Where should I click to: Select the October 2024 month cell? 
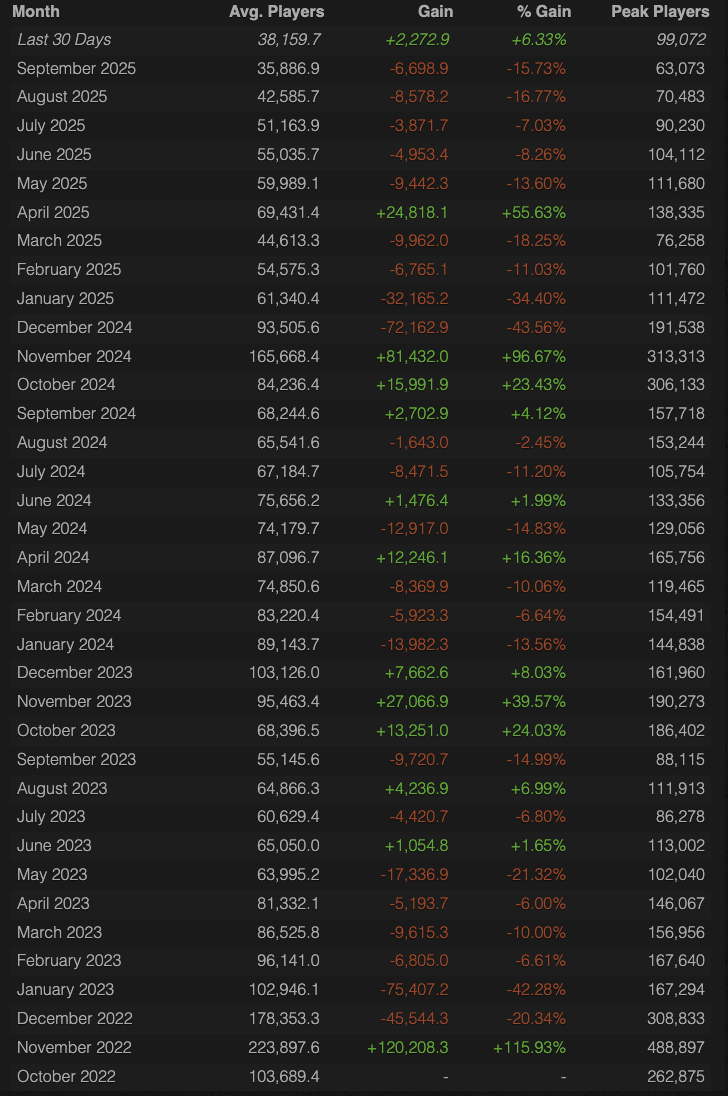pyautogui.click(x=66, y=384)
